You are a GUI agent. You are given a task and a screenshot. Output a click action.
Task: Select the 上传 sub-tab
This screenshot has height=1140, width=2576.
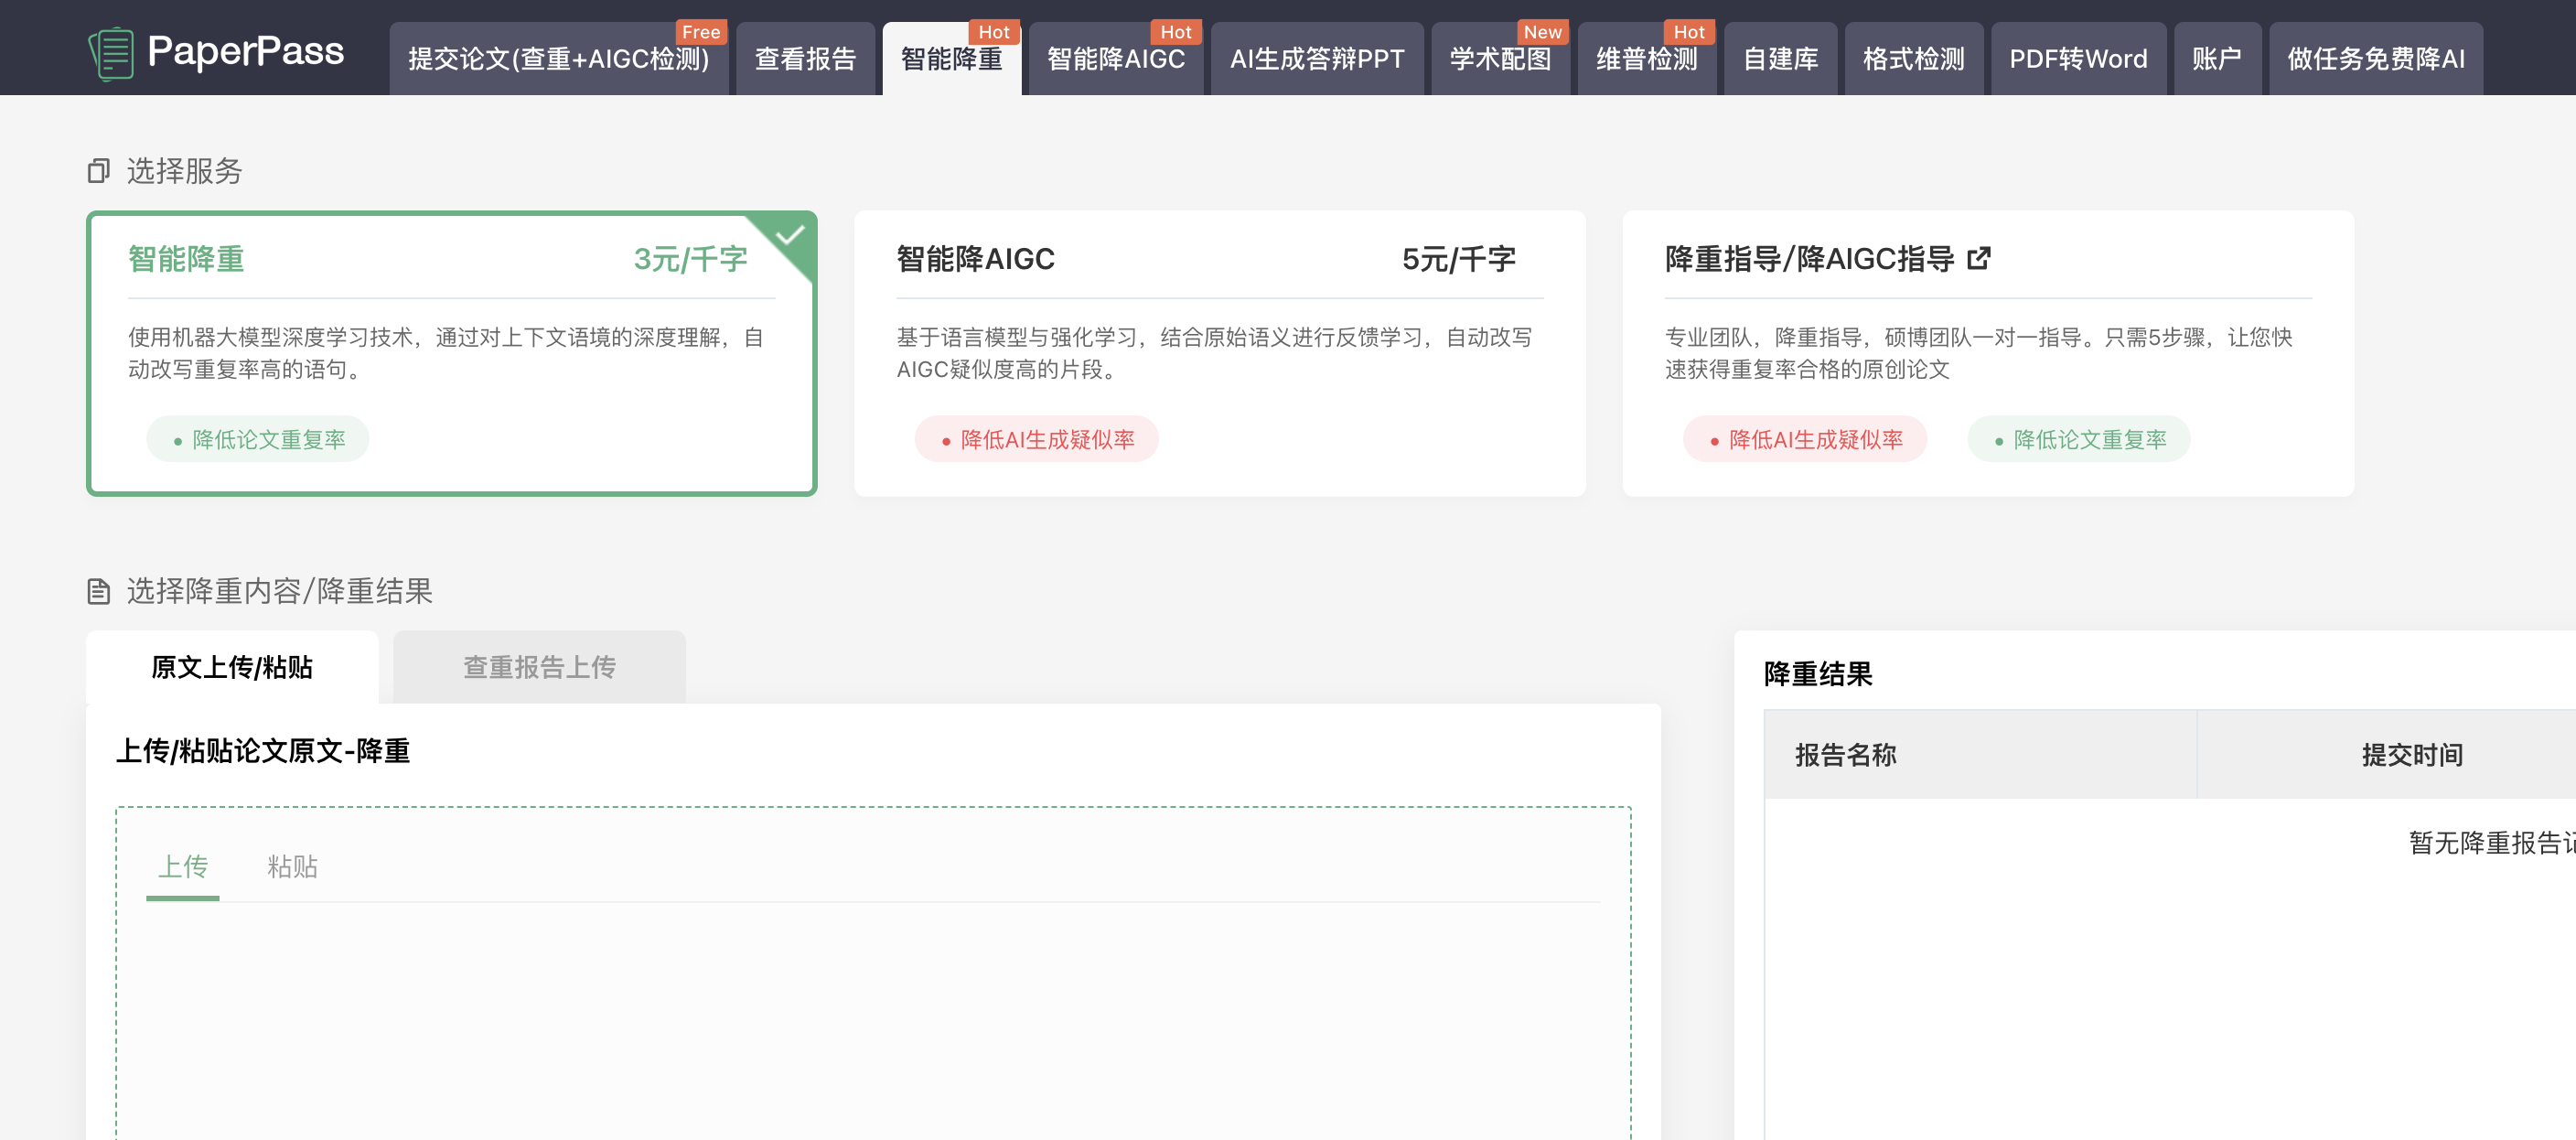183,866
